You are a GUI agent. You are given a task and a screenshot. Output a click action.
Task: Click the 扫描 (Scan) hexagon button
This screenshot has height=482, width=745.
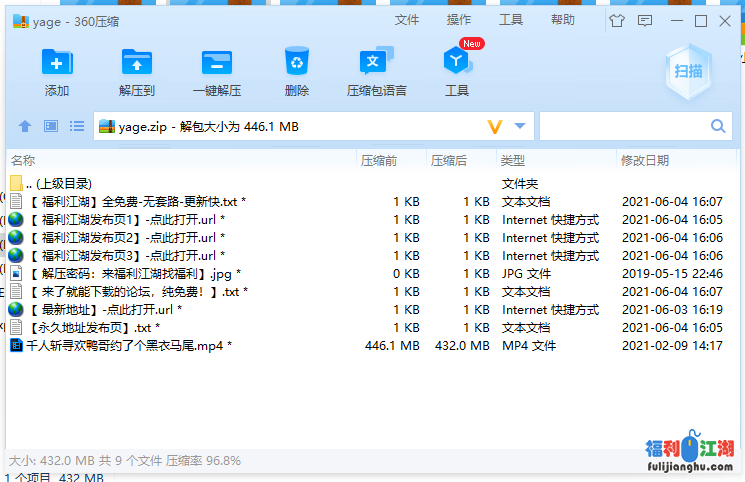point(688,71)
